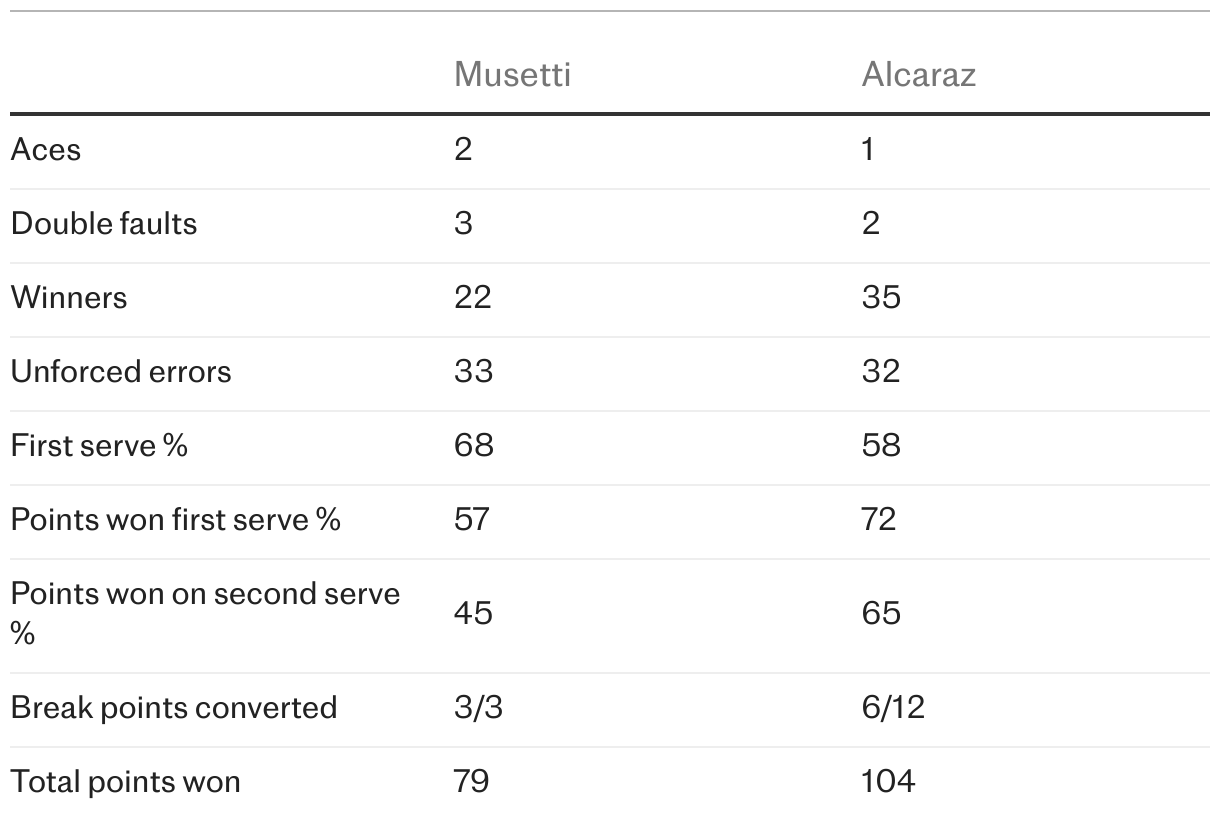The height and width of the screenshot is (830, 1220).
Task: Click the Alcaraz column header
Action: point(918,75)
